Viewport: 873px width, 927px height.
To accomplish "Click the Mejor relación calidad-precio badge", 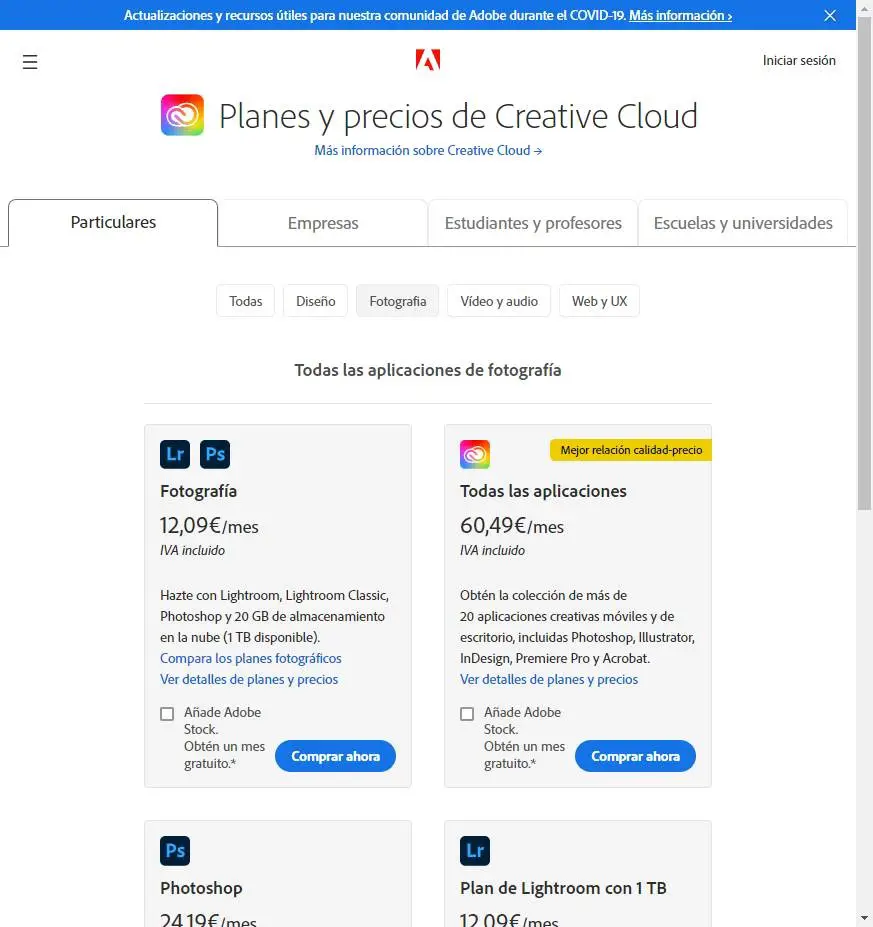I will [x=631, y=450].
